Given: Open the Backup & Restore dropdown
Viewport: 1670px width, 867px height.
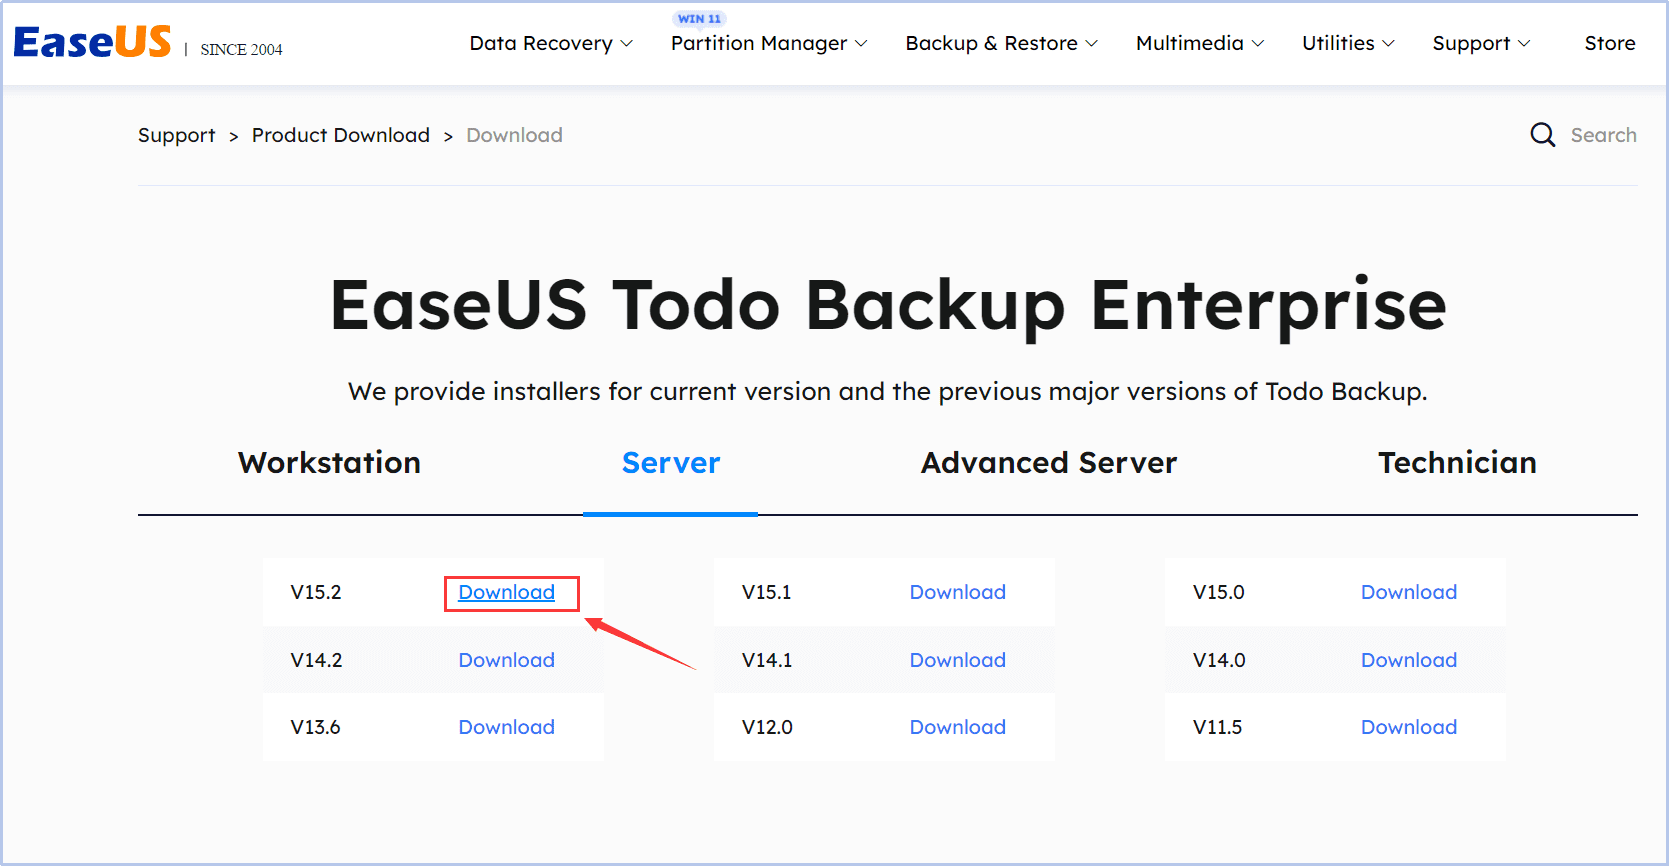Looking at the screenshot, I should tap(1001, 43).
